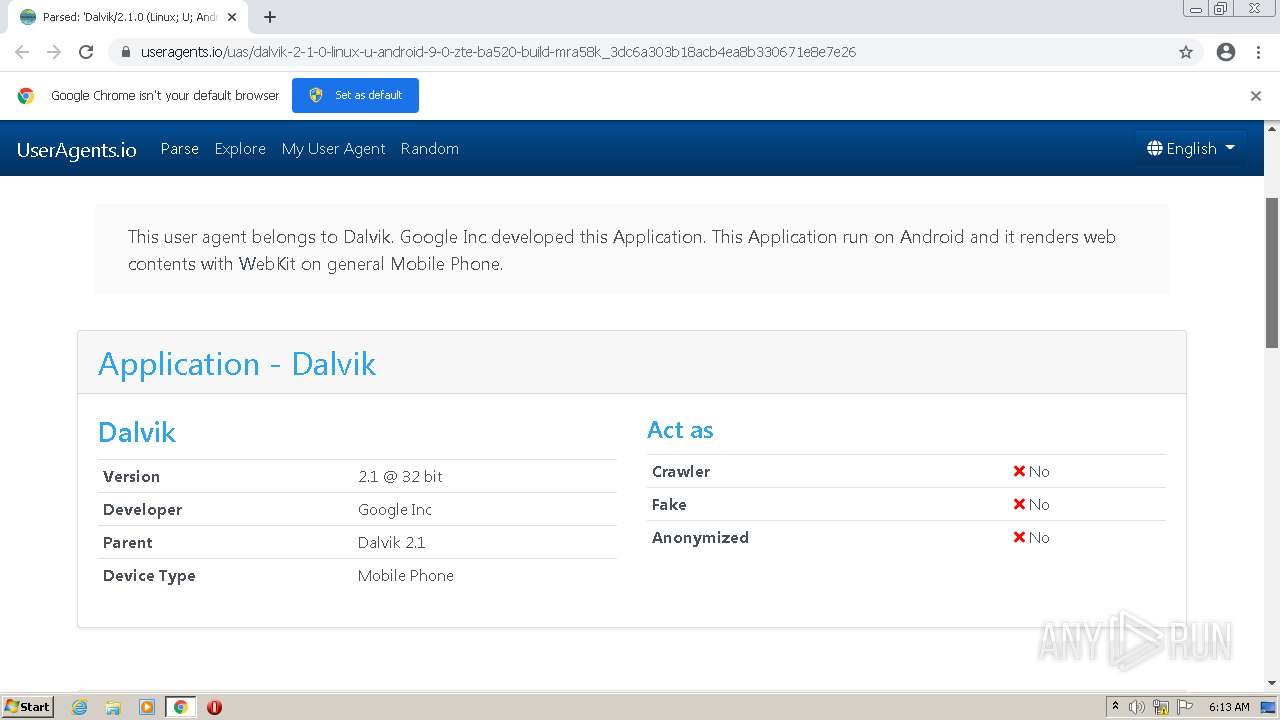Click the page vertical scrollbar thumb
This screenshot has width=1280, height=720.
(x=1272, y=272)
